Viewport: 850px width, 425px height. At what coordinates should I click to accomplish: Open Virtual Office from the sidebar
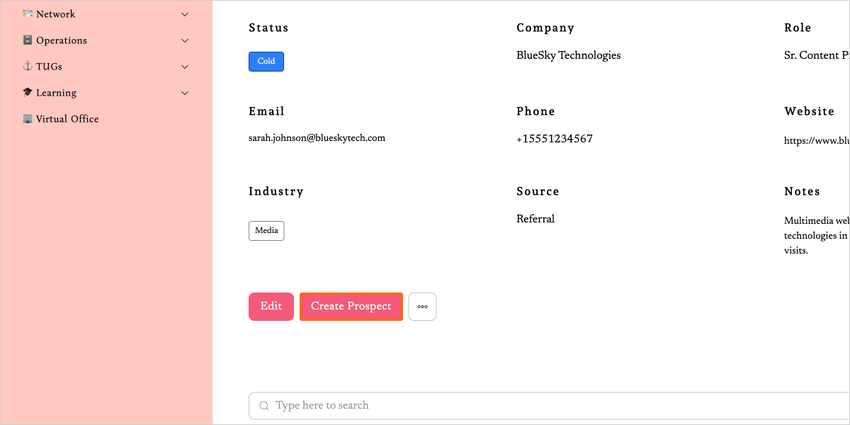[67, 119]
